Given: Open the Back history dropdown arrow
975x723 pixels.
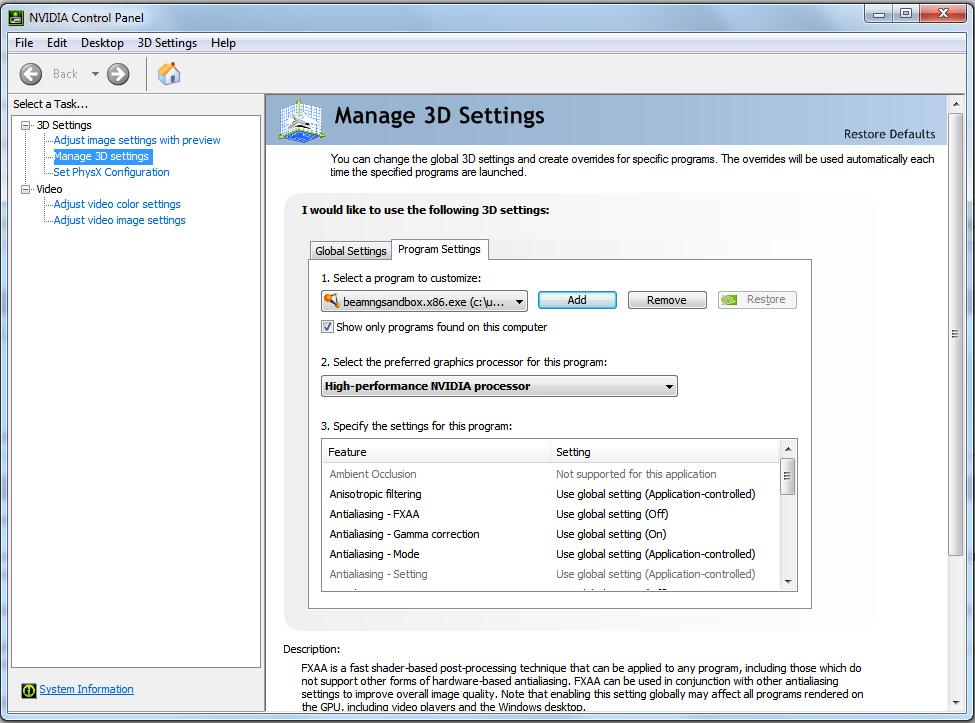Looking at the screenshot, I should point(95,74).
